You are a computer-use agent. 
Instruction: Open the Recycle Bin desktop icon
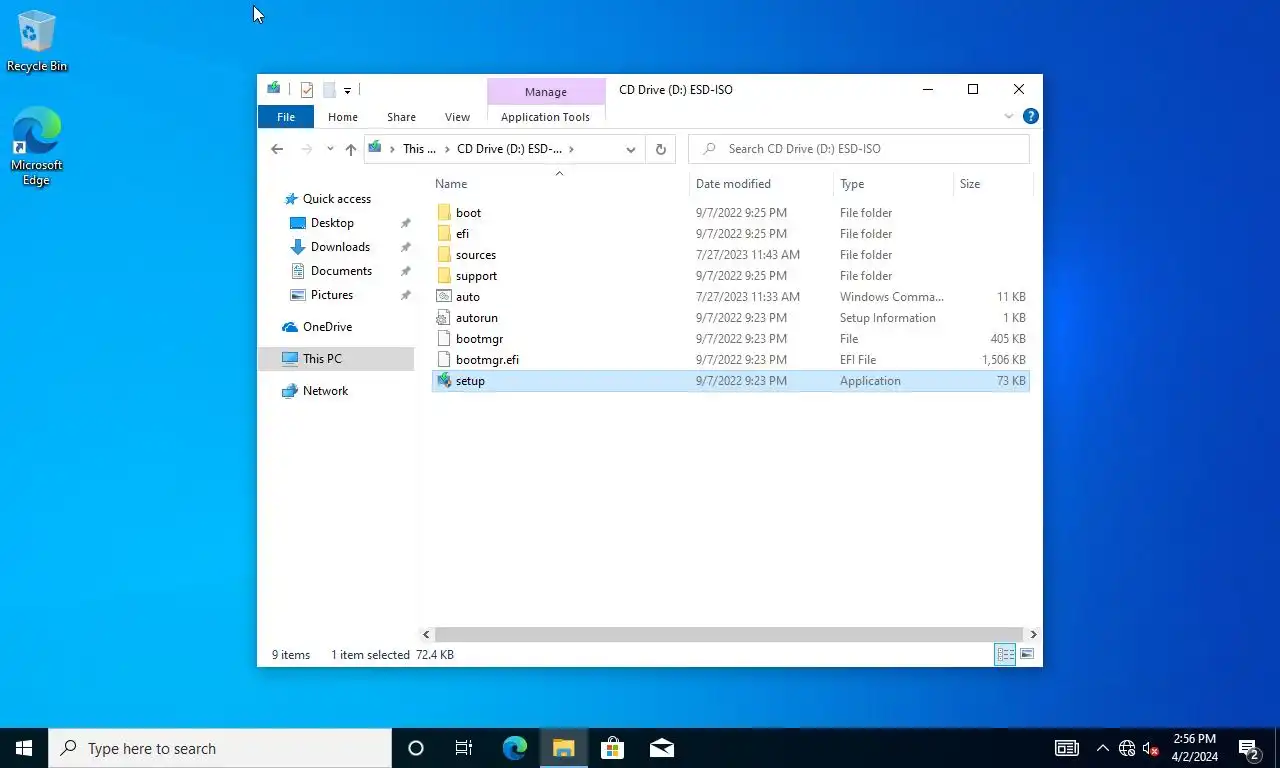(37, 41)
